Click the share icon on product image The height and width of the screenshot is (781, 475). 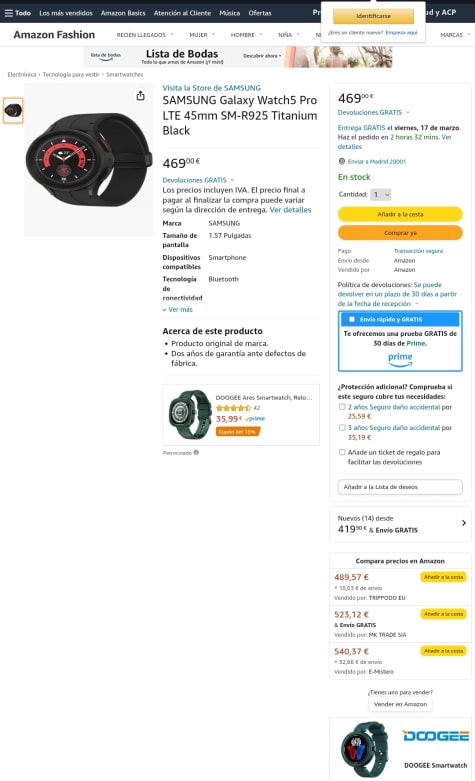(141, 96)
